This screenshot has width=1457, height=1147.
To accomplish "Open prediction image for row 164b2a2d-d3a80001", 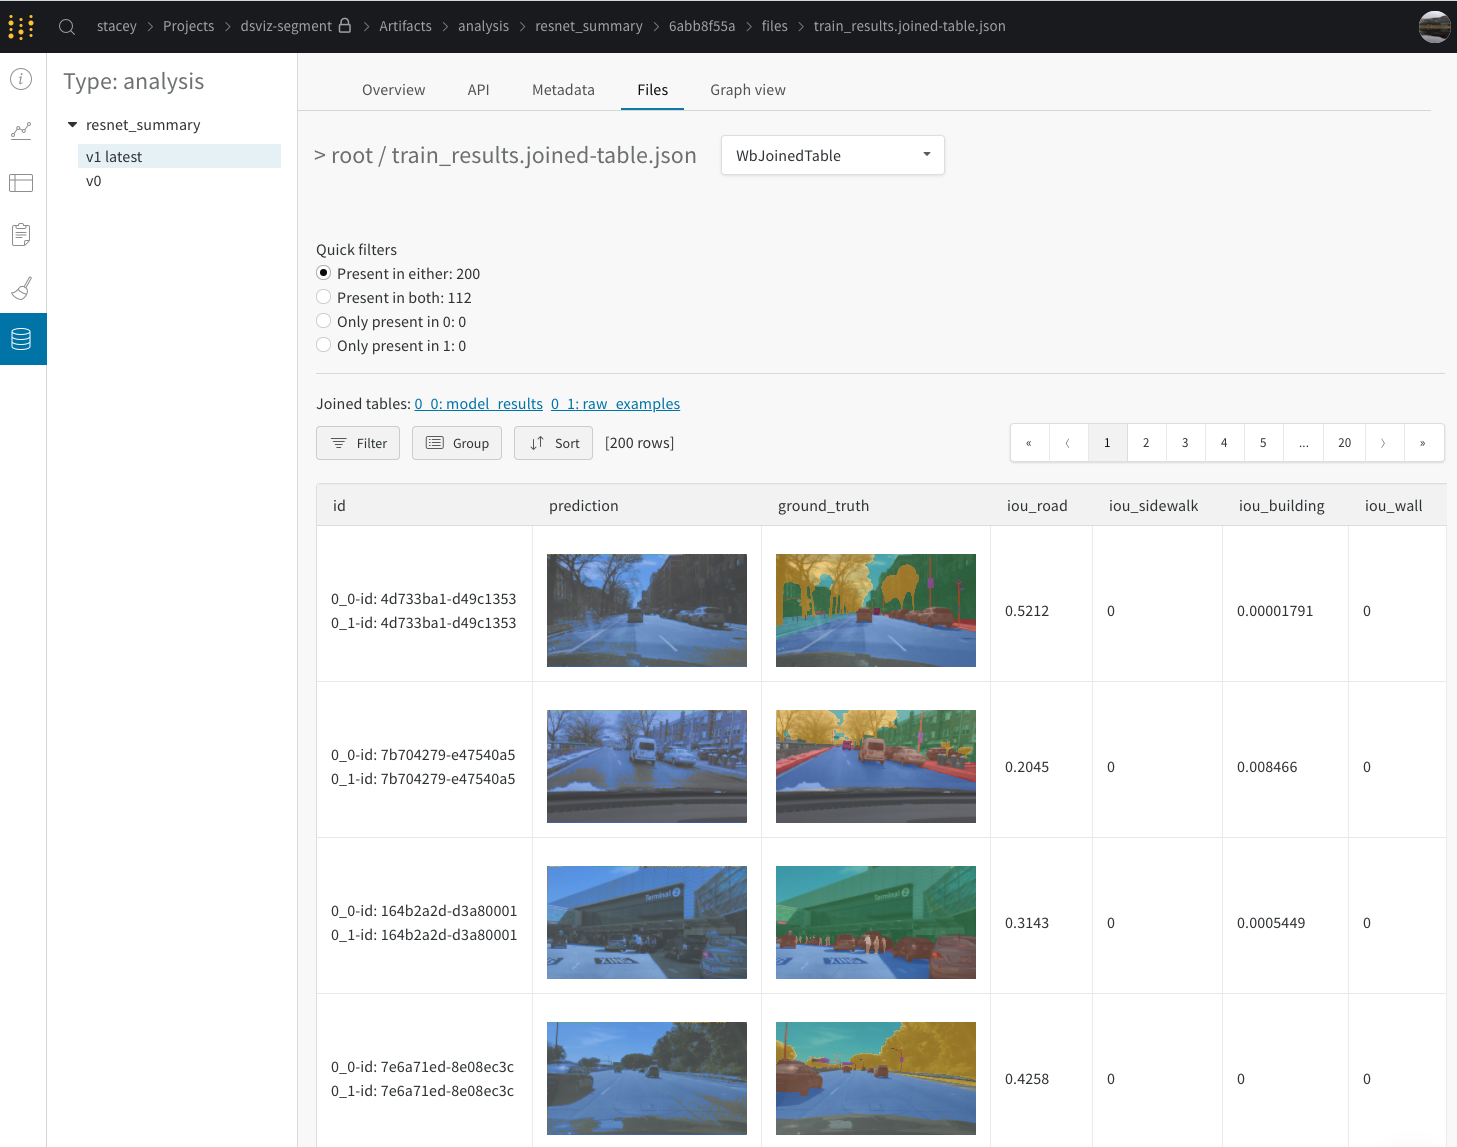I will (x=647, y=922).
